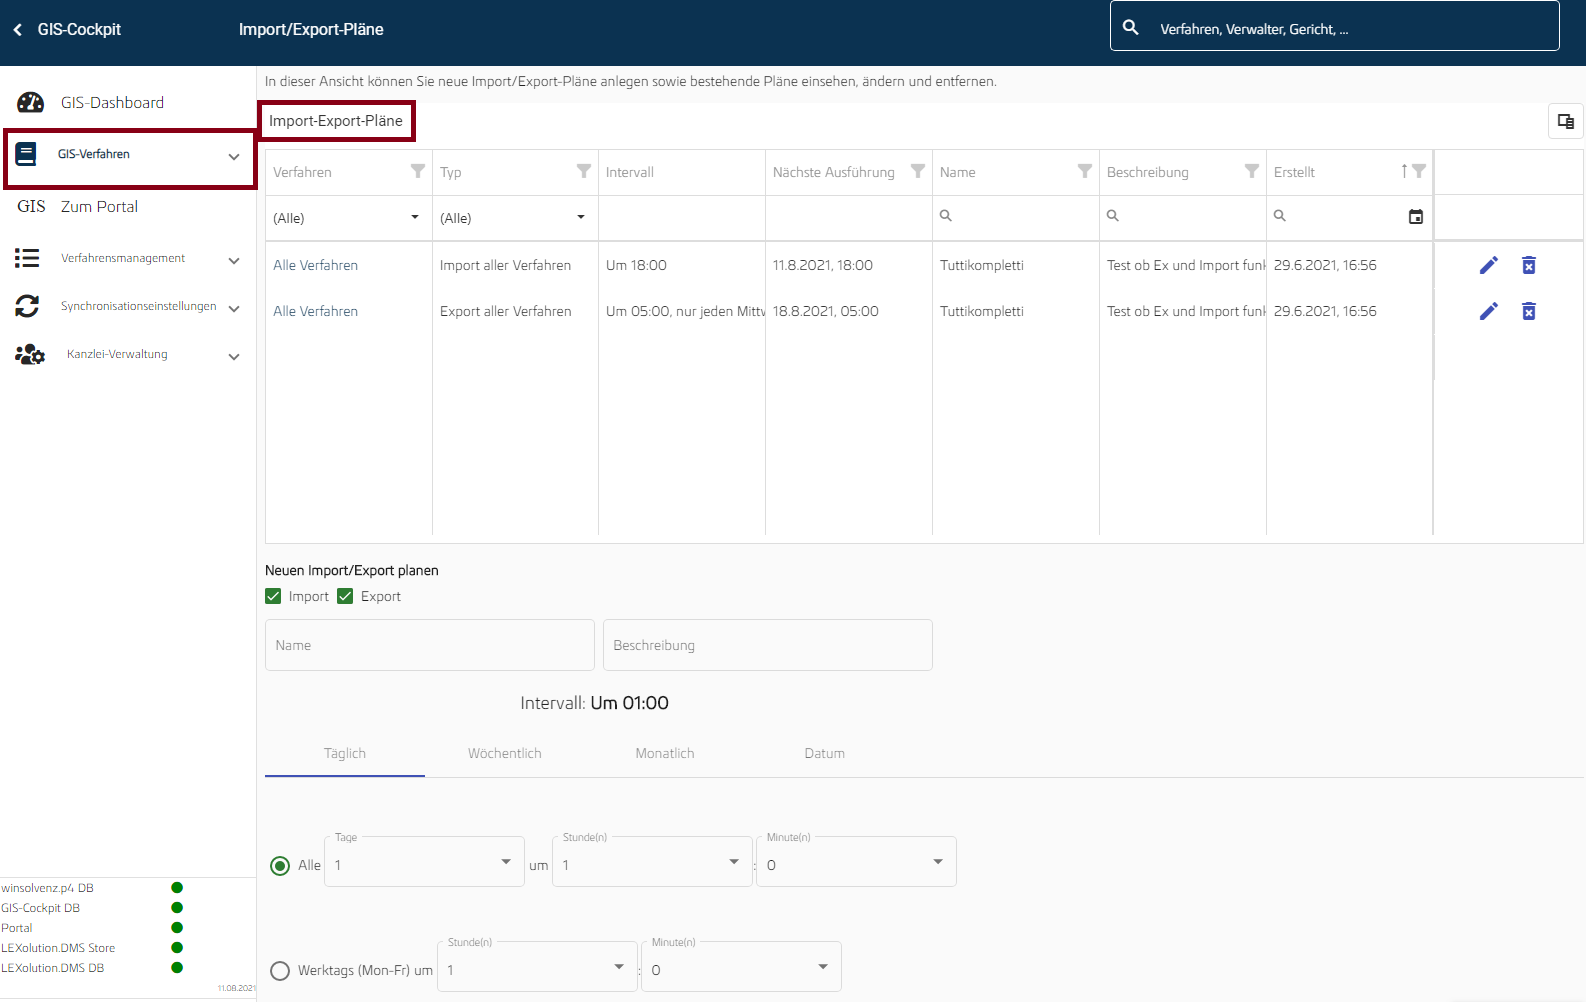1586x1002 pixels.
Task: Open the Stunde(n) dropdown in Alle row
Action: click(652, 862)
